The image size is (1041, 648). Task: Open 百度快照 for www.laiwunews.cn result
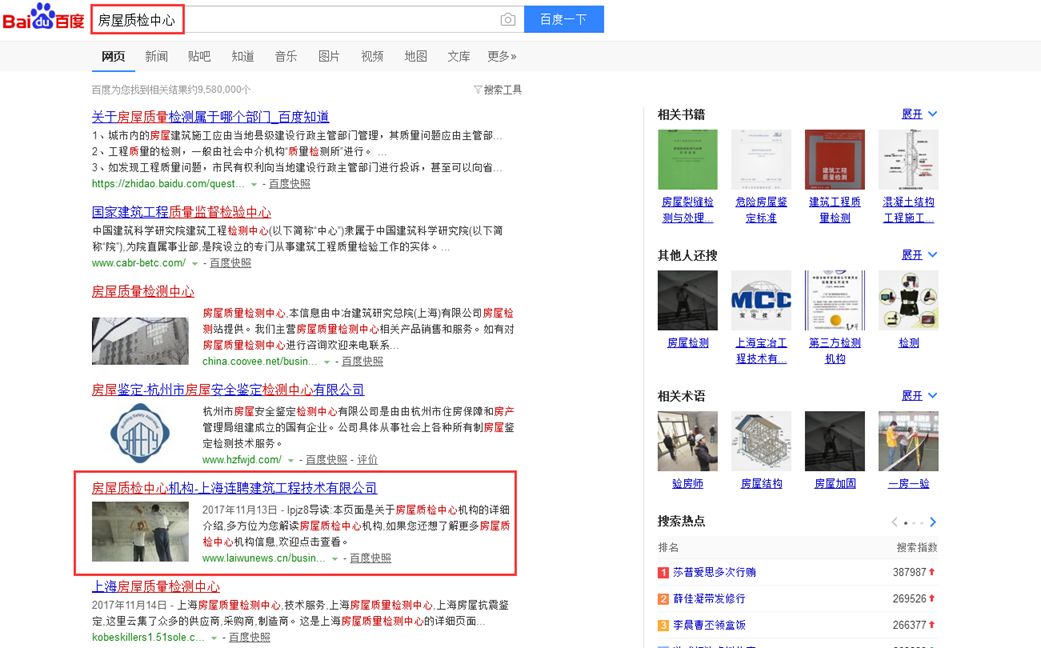click(x=370, y=558)
